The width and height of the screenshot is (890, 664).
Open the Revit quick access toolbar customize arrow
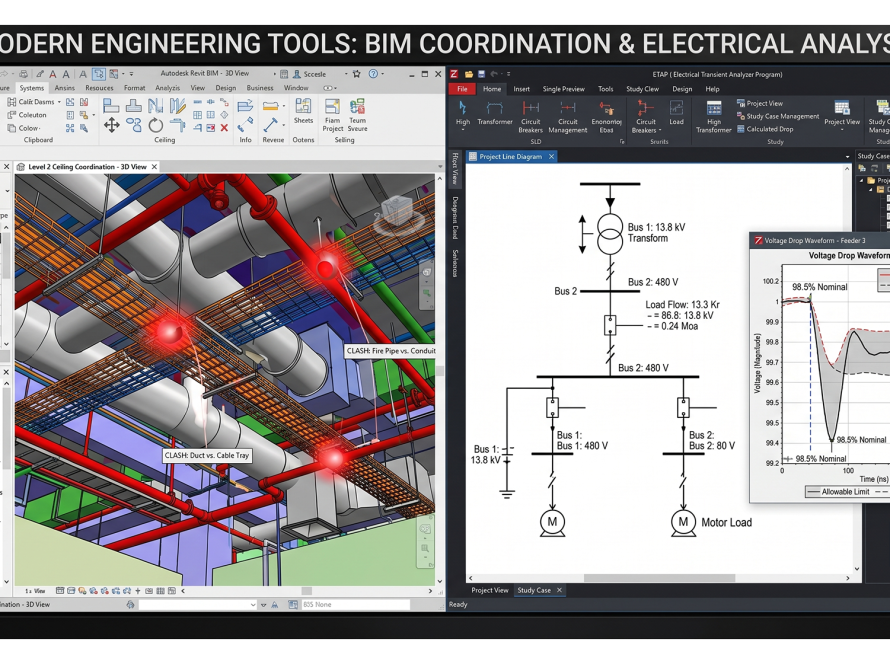tap(131, 74)
